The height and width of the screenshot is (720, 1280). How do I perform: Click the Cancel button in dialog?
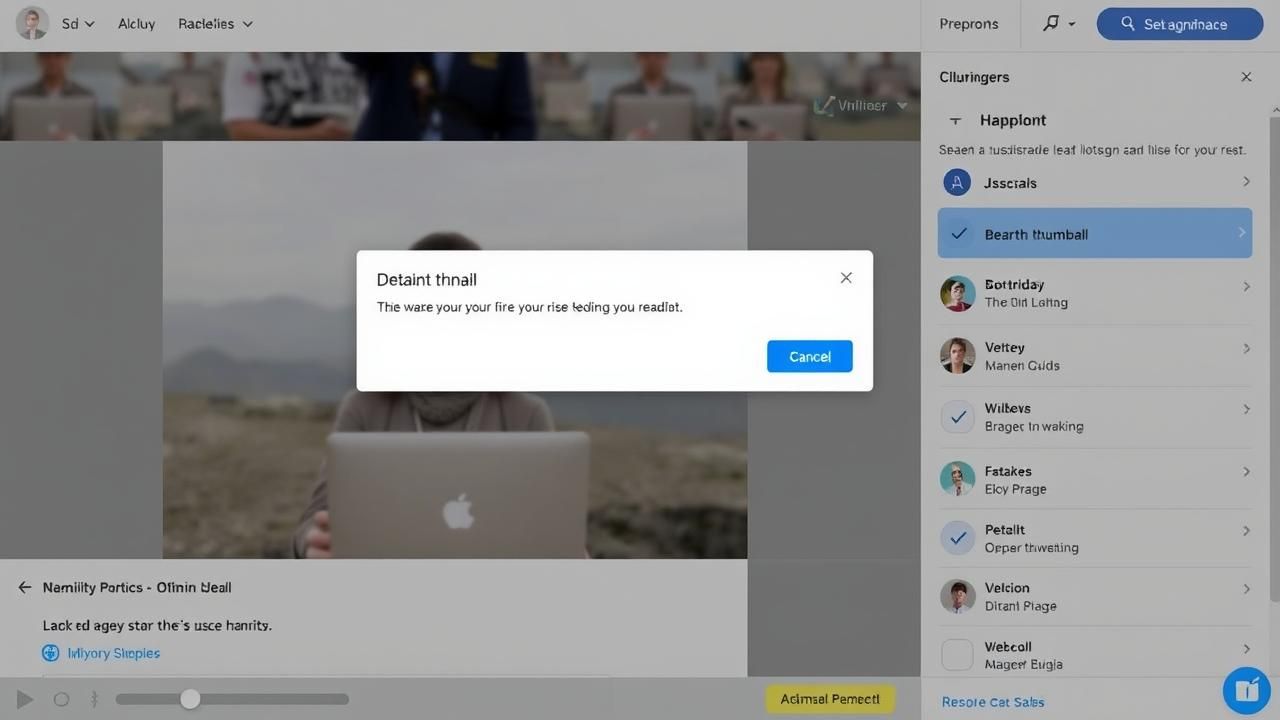point(809,356)
